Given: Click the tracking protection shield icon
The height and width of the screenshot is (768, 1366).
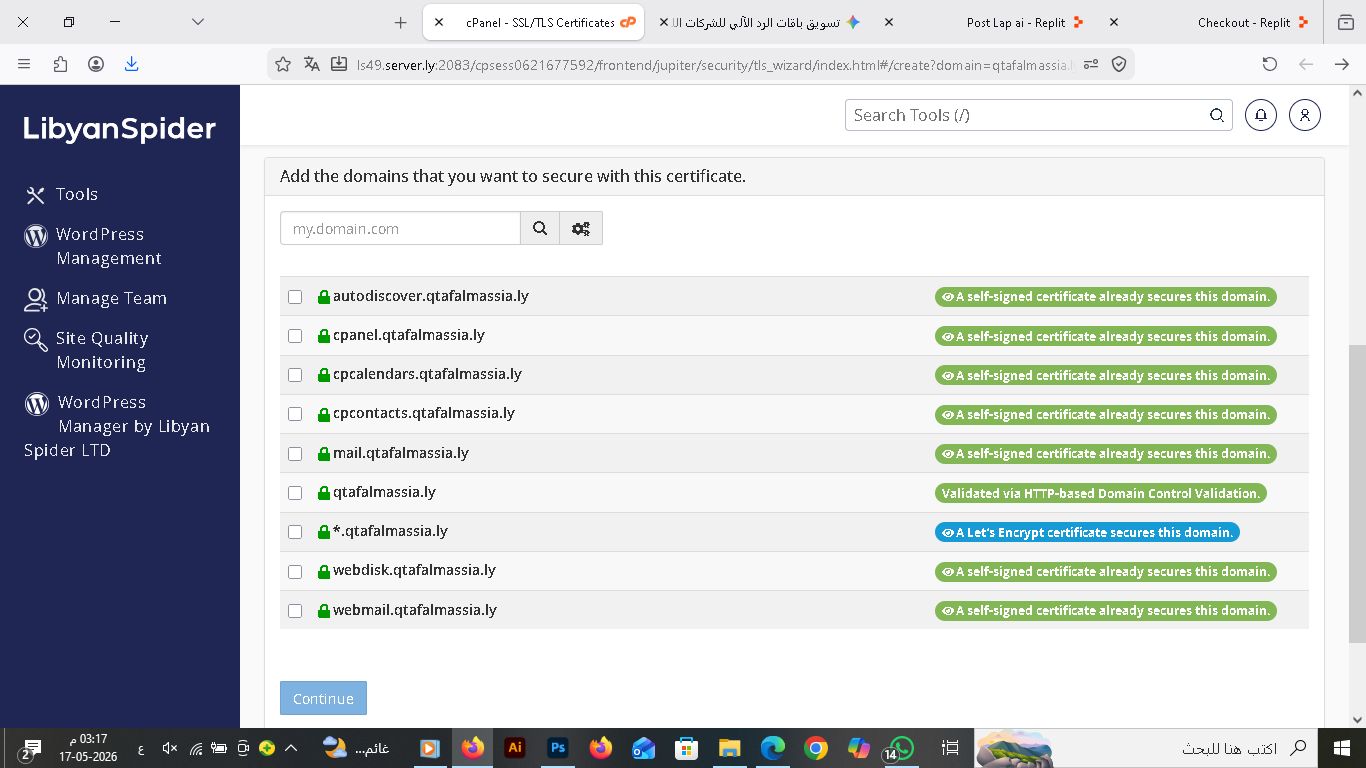Looking at the screenshot, I should click(x=1119, y=64).
